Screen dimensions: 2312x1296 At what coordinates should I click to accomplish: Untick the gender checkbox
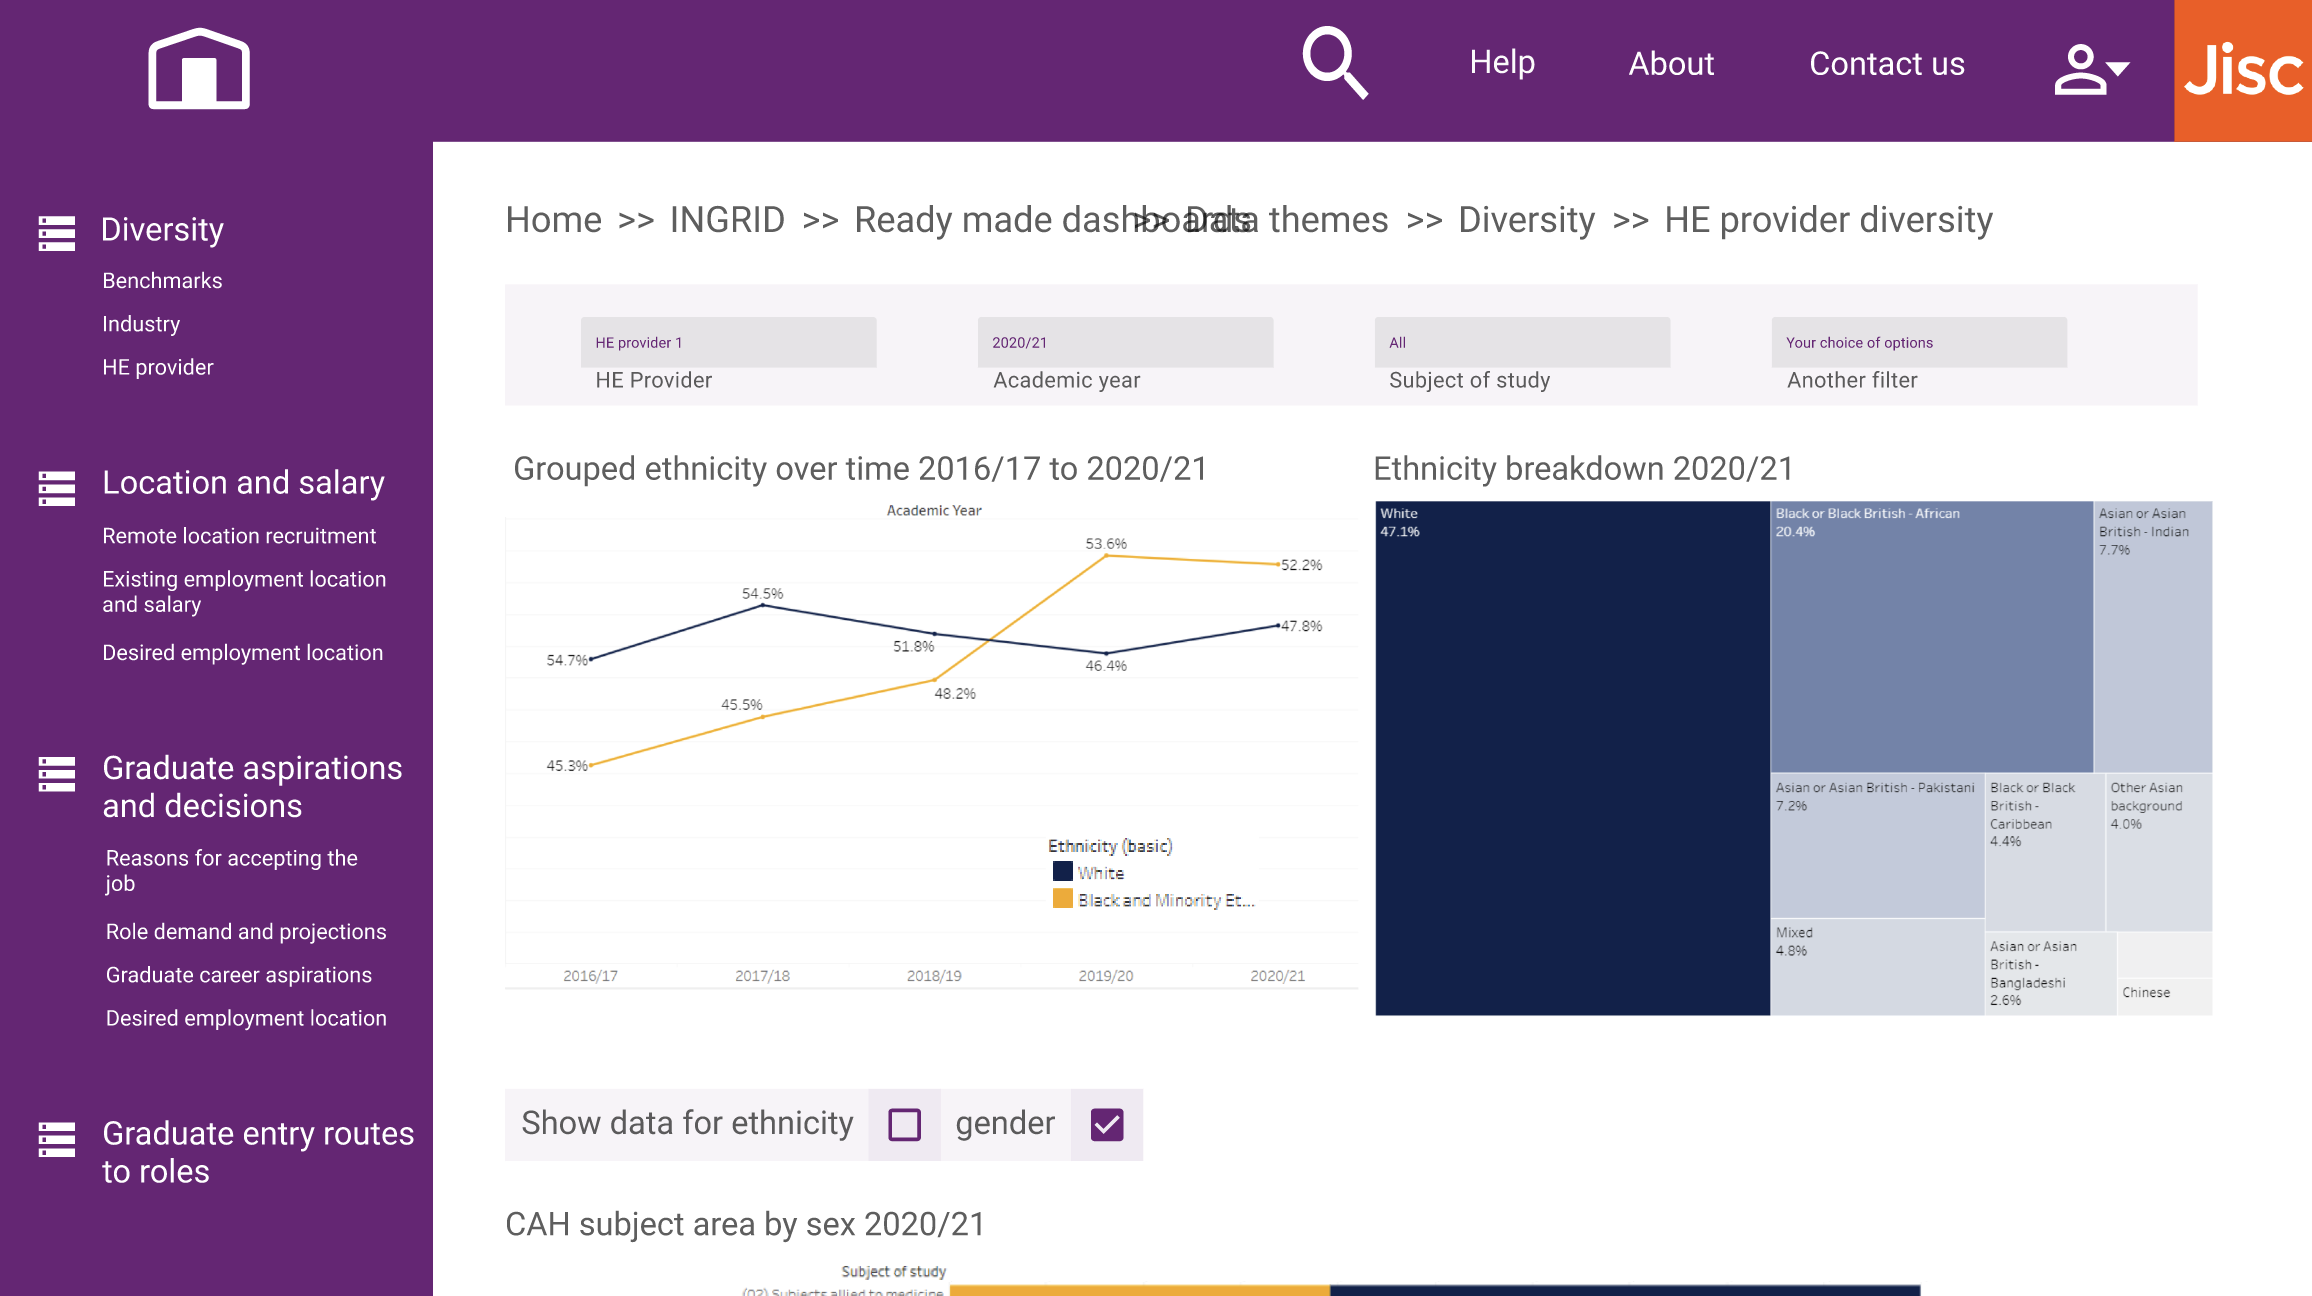pyautogui.click(x=1106, y=1124)
